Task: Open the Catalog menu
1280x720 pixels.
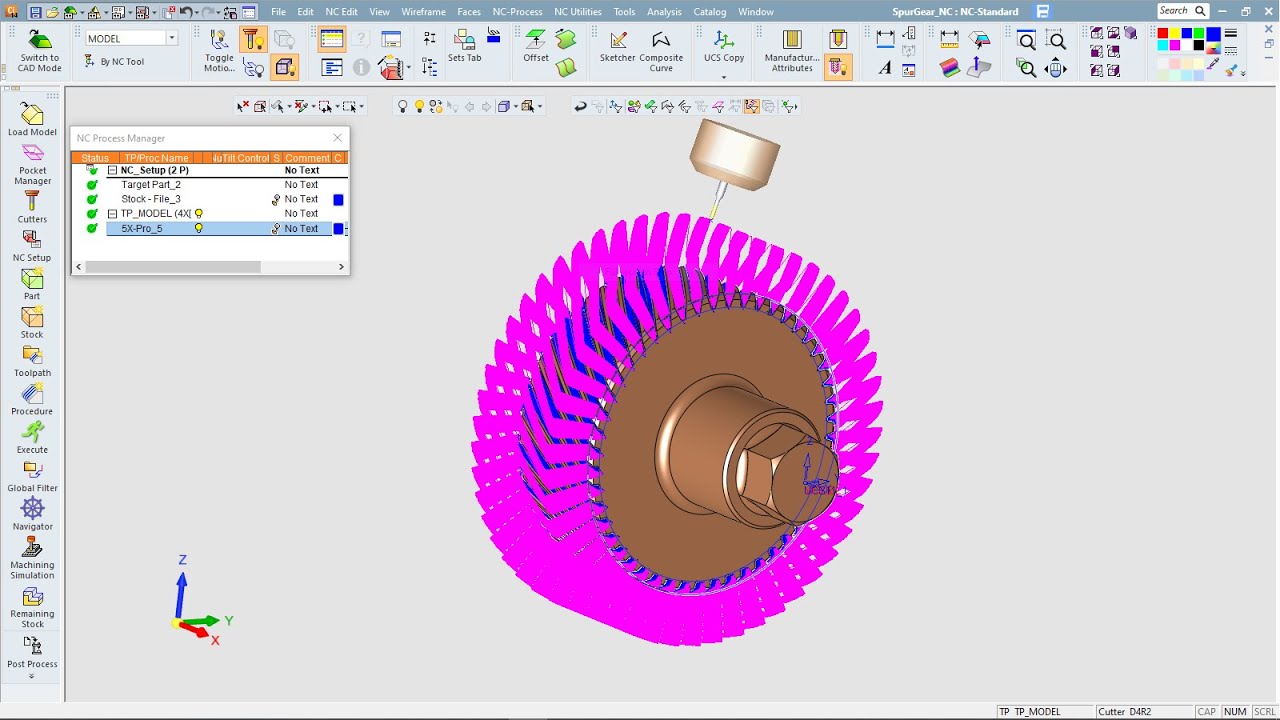Action: (x=710, y=12)
